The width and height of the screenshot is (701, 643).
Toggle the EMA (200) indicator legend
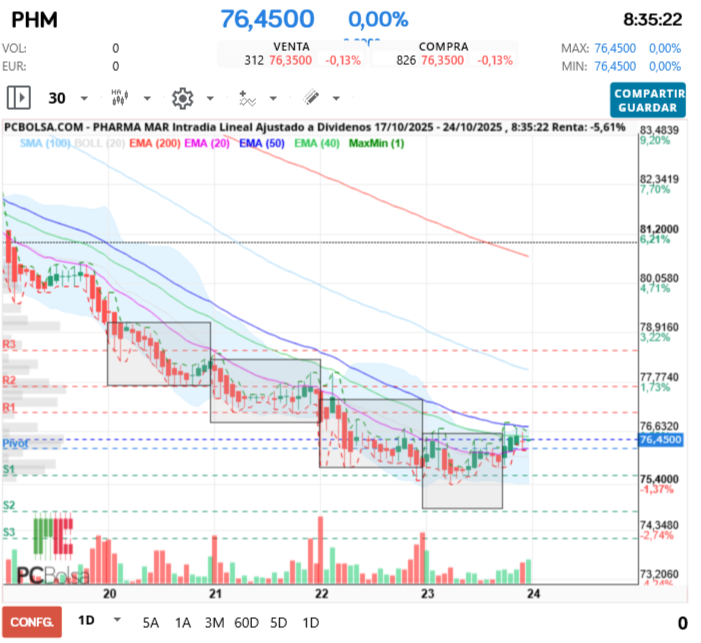pos(155,144)
